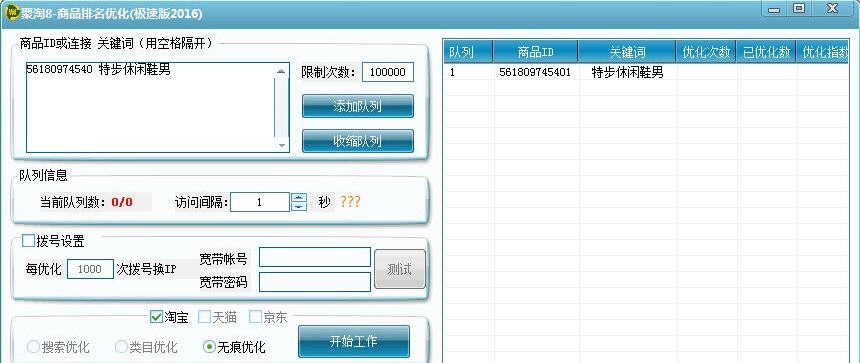Click textarea scrollbar up arrow

(281, 71)
